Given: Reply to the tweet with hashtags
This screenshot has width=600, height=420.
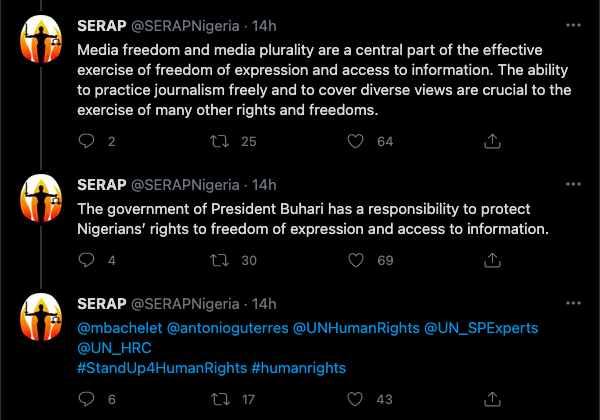Looking at the screenshot, I should pos(86,400).
